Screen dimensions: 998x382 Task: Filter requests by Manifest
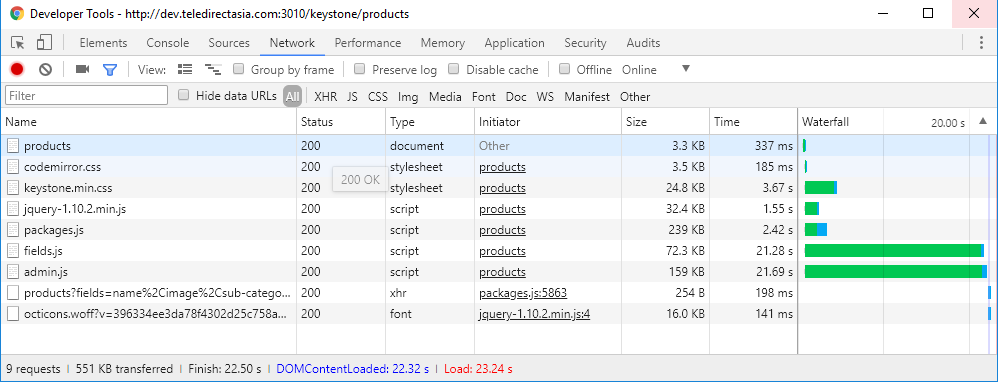pyautogui.click(x=587, y=97)
